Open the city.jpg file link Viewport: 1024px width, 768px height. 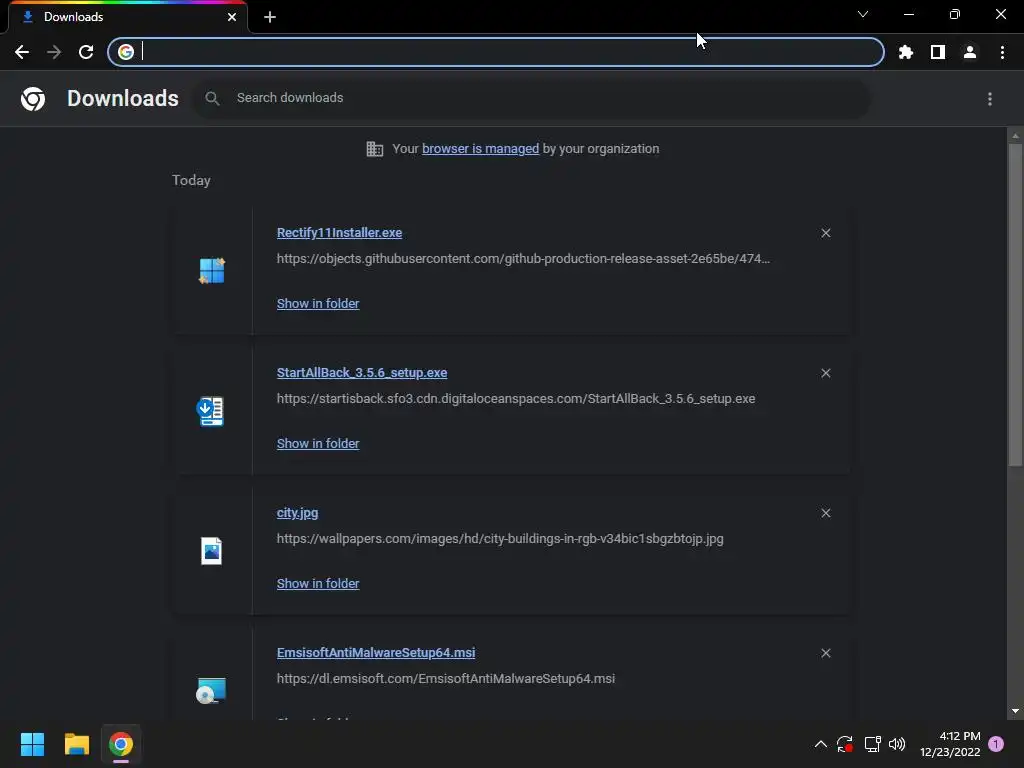[x=297, y=513]
